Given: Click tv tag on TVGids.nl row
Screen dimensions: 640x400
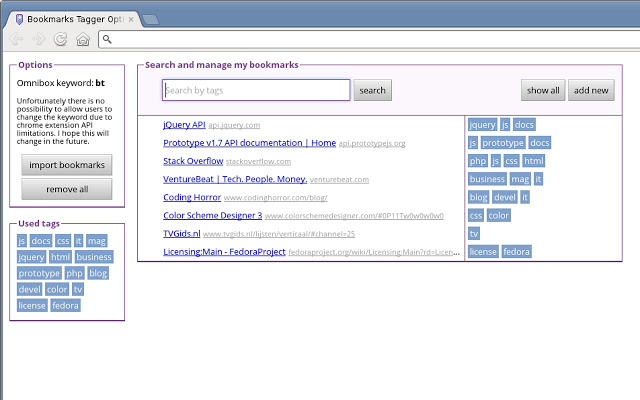Looking at the screenshot, I should (474, 233).
